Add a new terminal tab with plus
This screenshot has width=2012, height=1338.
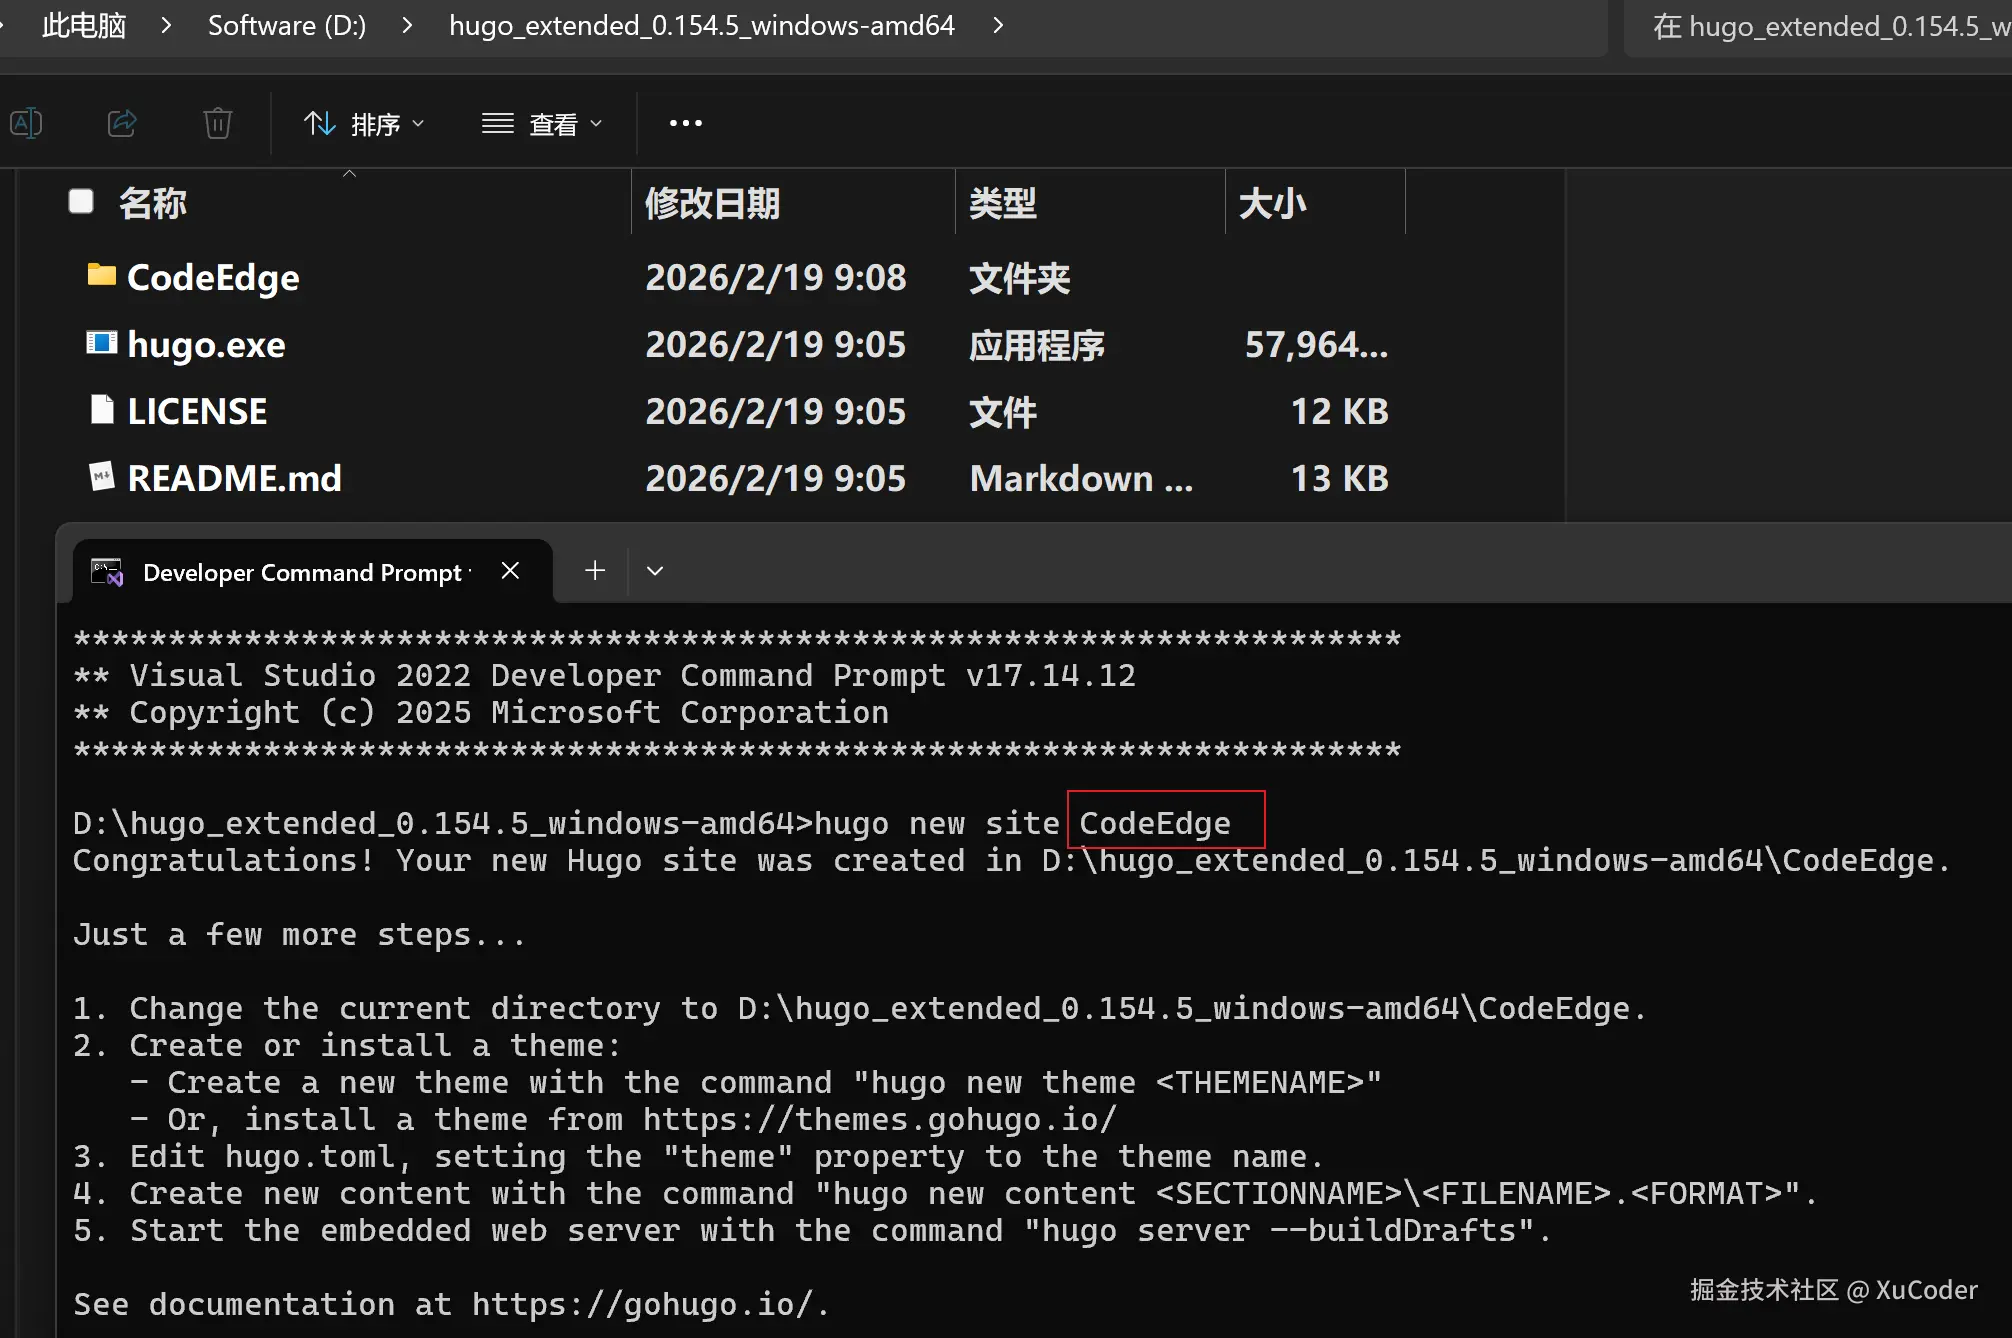click(595, 571)
